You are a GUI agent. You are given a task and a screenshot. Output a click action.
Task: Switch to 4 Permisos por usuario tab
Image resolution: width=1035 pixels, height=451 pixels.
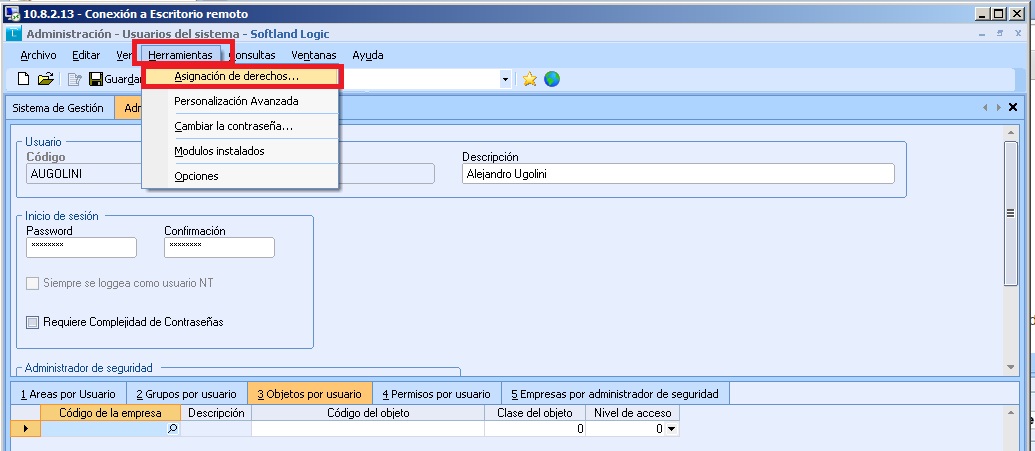pyautogui.click(x=436, y=394)
